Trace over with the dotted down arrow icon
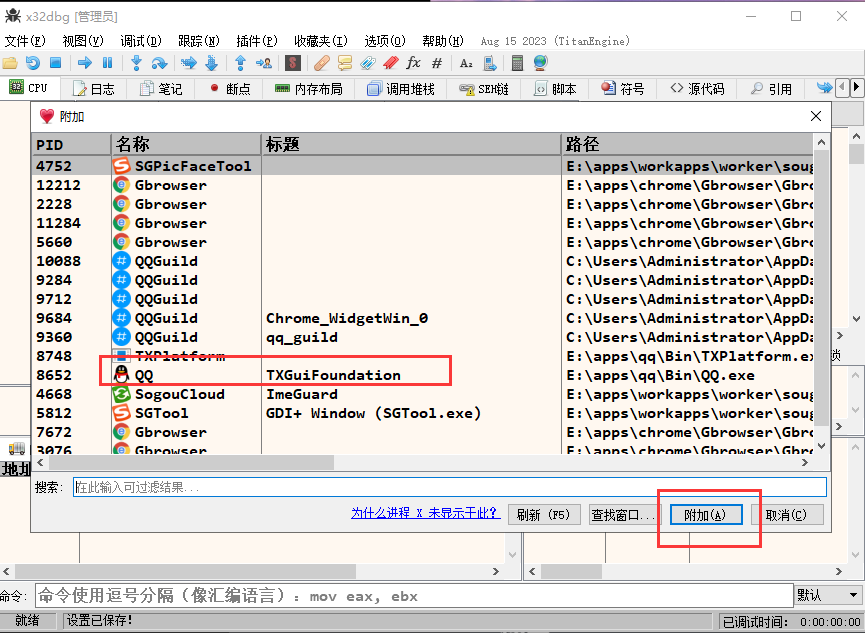 [x=212, y=63]
